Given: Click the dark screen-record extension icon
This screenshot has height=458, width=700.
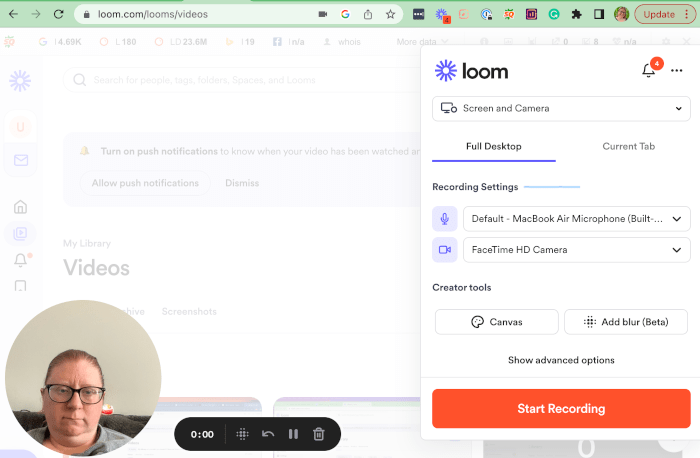Looking at the screenshot, I should click(418, 14).
